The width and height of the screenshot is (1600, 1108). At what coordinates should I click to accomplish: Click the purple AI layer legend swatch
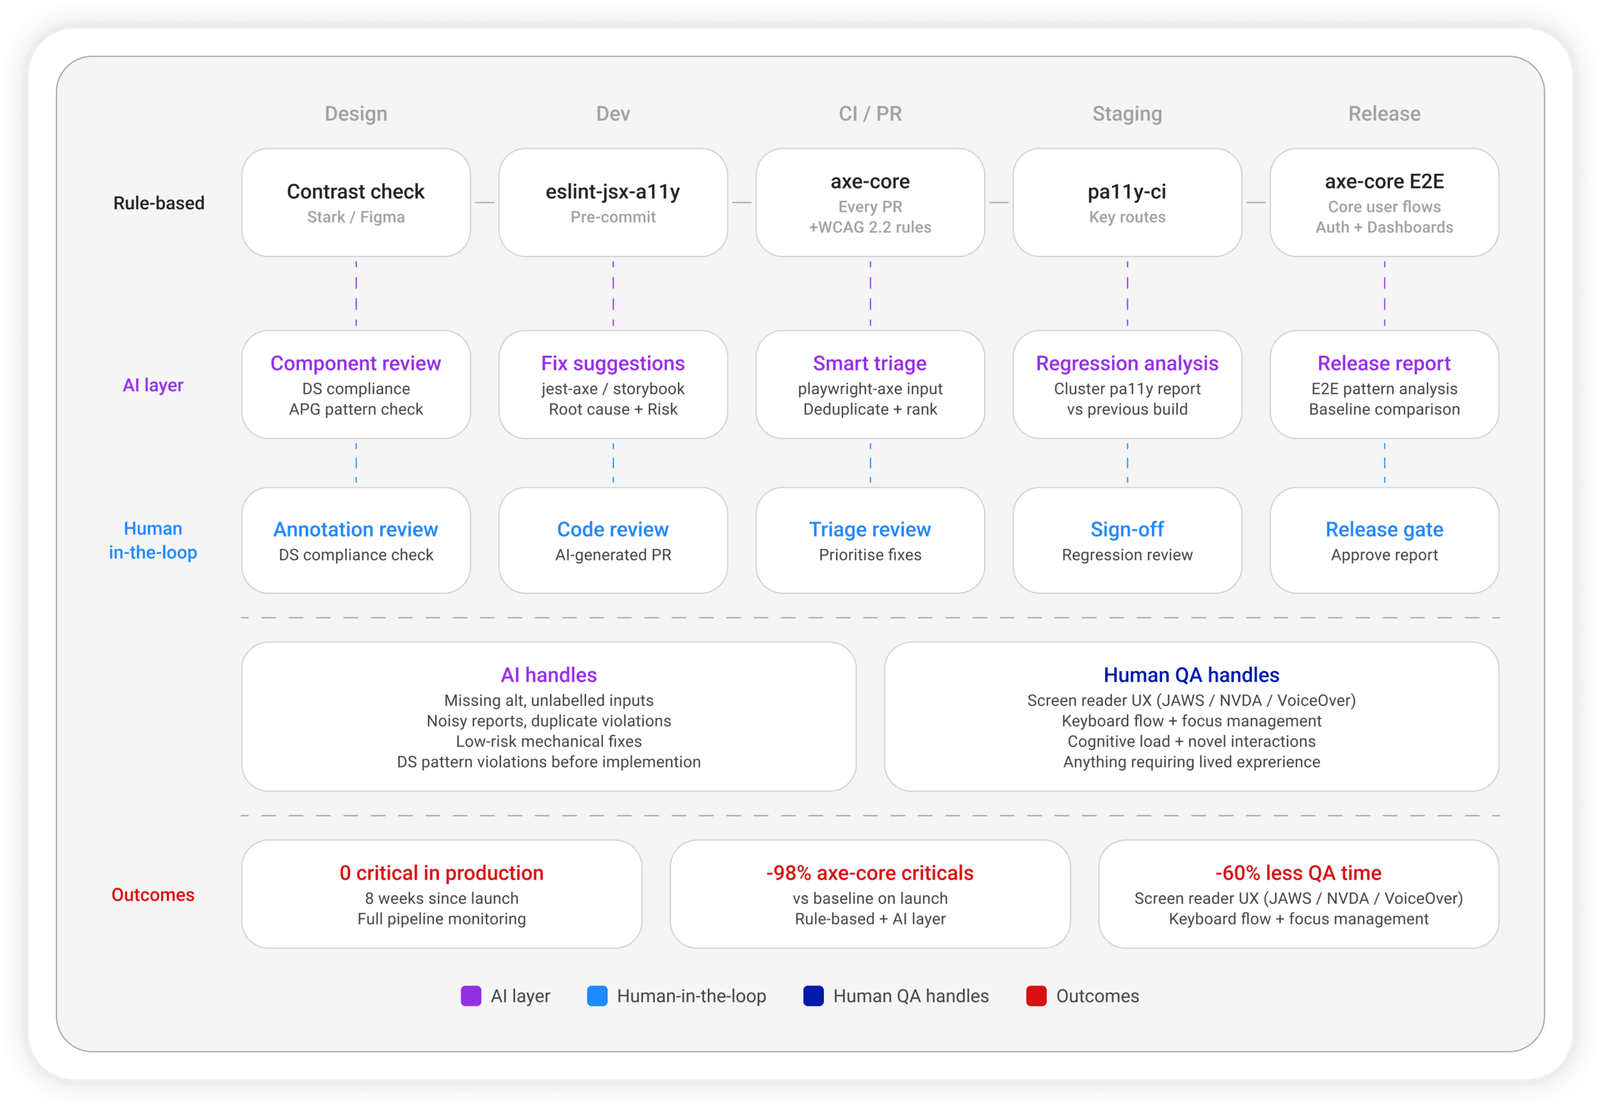471,996
